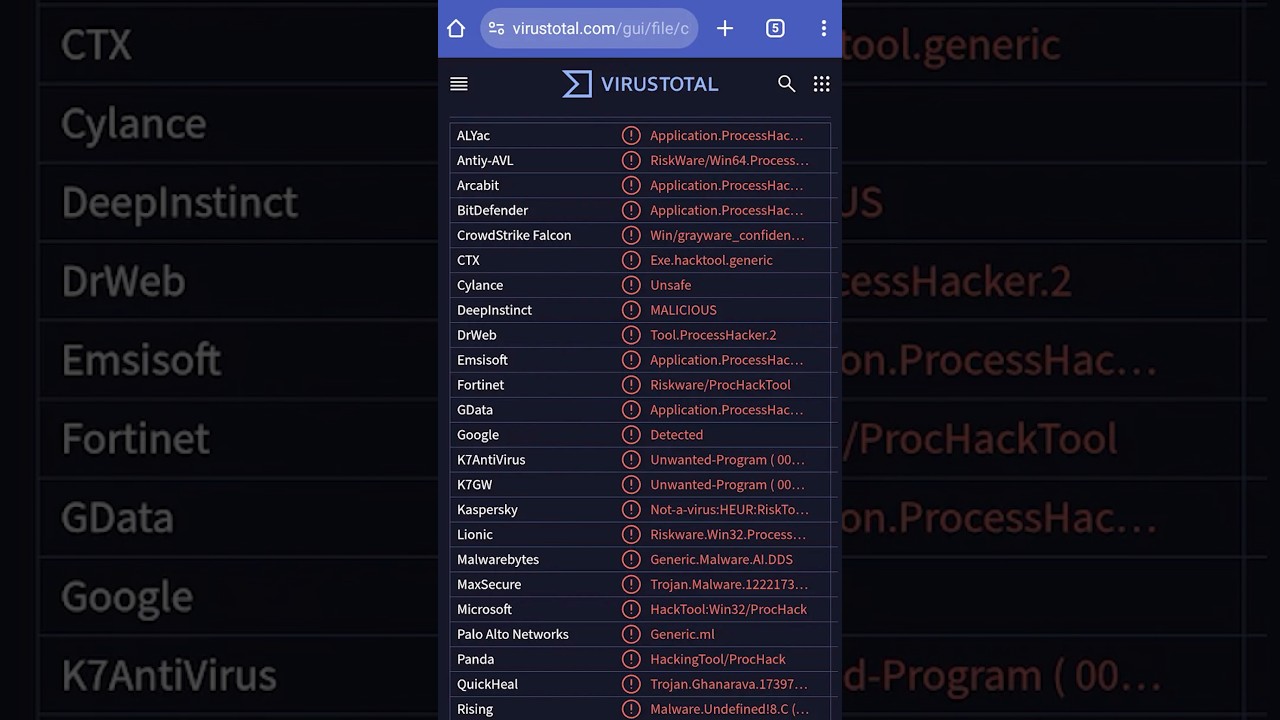The image size is (1280, 720).
Task: Click the Exe.hacktool.generic result text
Action: (x=711, y=260)
